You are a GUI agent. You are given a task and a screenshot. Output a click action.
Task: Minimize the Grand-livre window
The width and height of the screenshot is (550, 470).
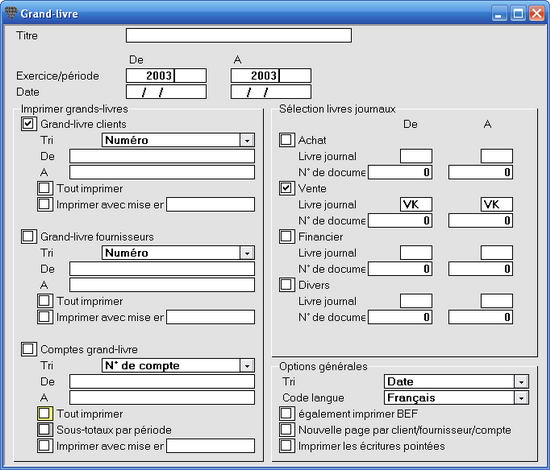(x=499, y=14)
